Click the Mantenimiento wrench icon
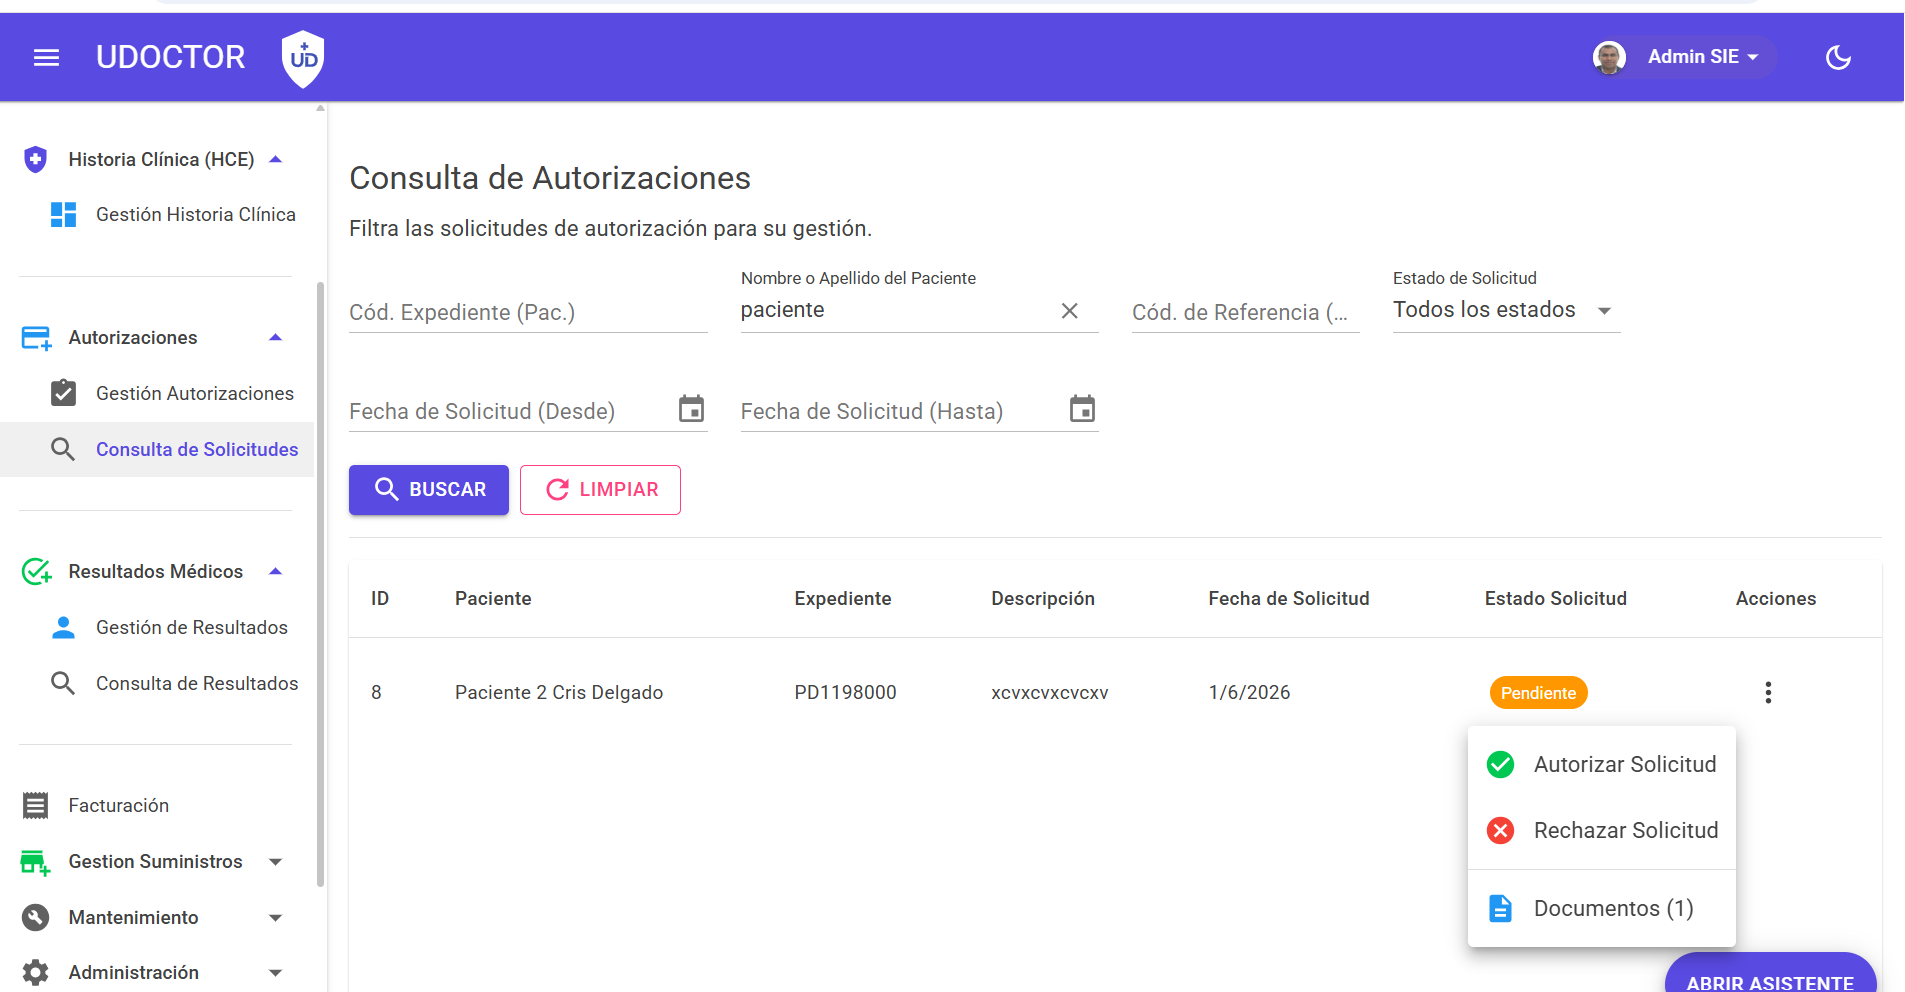Screen dimensions: 1905x992 pos(36,917)
